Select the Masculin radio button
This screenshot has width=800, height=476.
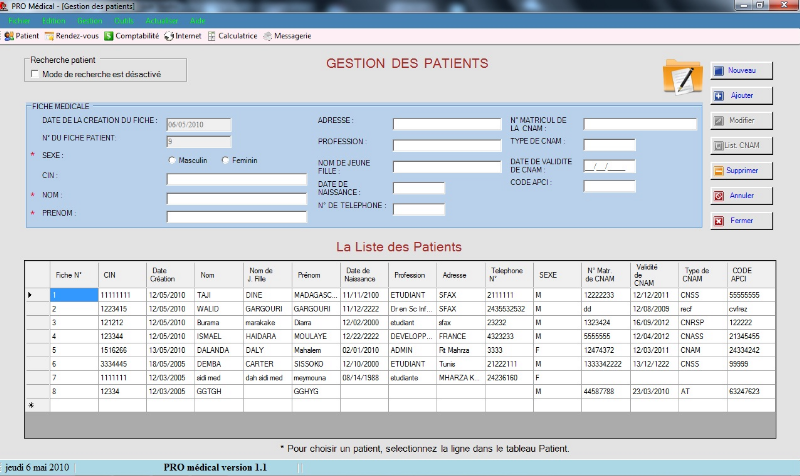(173, 160)
